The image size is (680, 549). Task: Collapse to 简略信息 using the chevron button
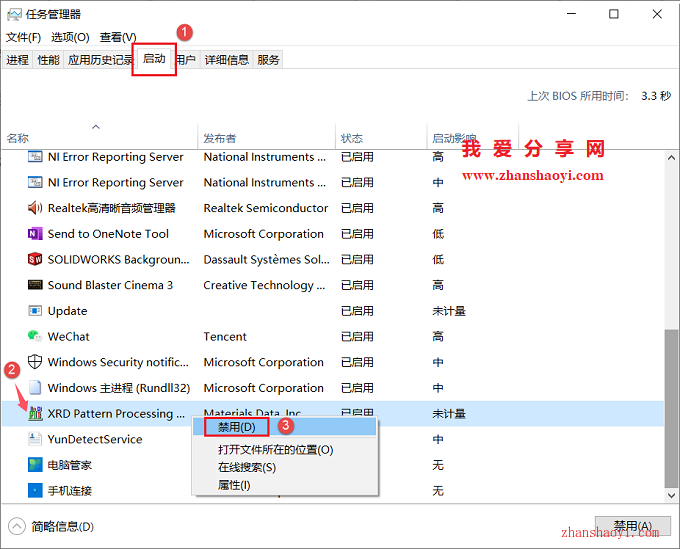[16, 526]
